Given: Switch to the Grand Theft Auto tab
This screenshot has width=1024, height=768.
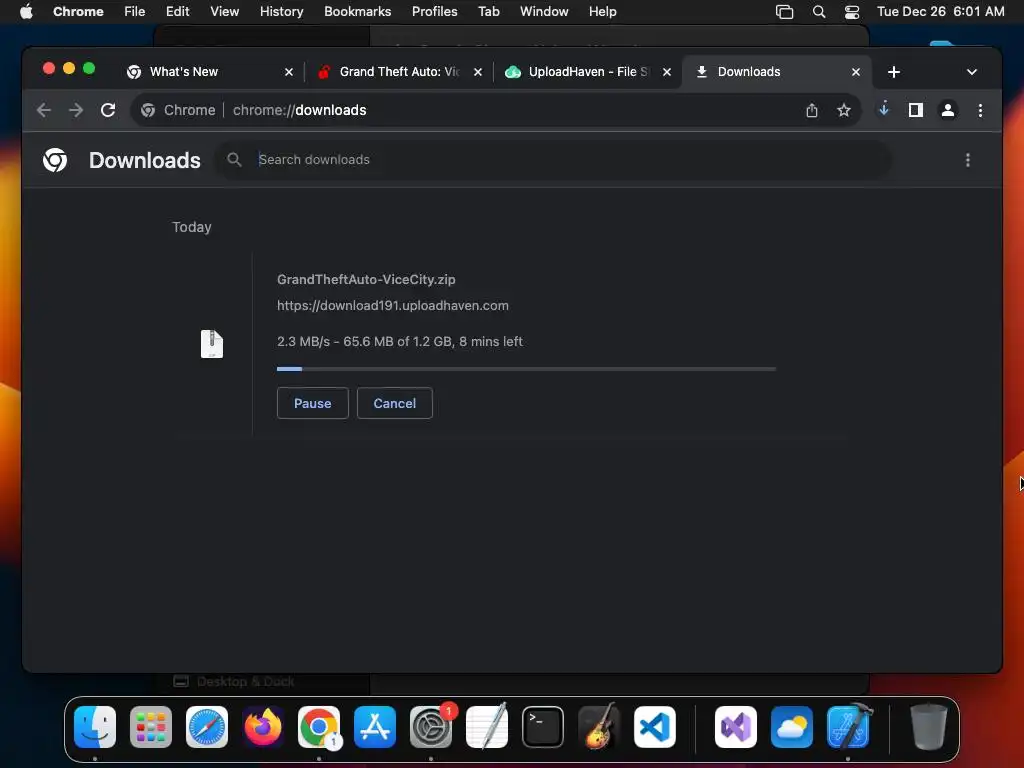Looking at the screenshot, I should [399, 72].
